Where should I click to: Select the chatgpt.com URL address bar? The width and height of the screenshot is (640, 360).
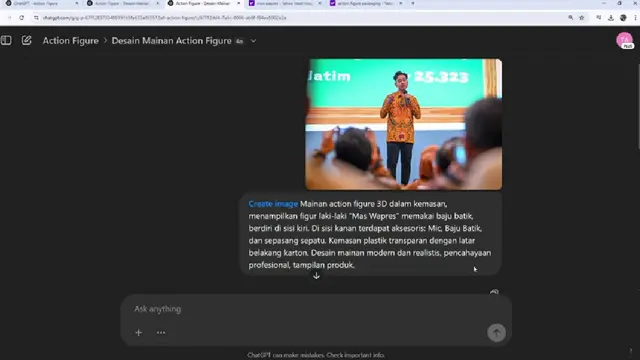(x=164, y=18)
